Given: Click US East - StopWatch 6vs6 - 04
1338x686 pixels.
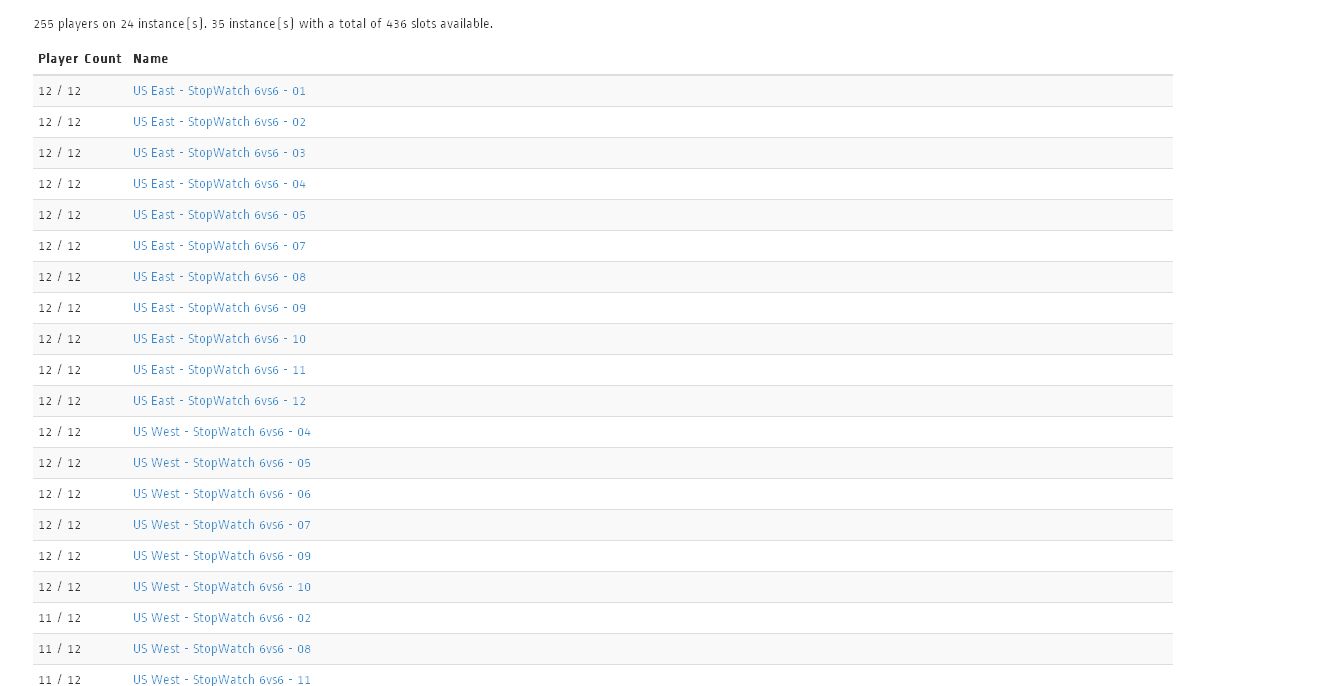Looking at the screenshot, I should pos(219,184).
